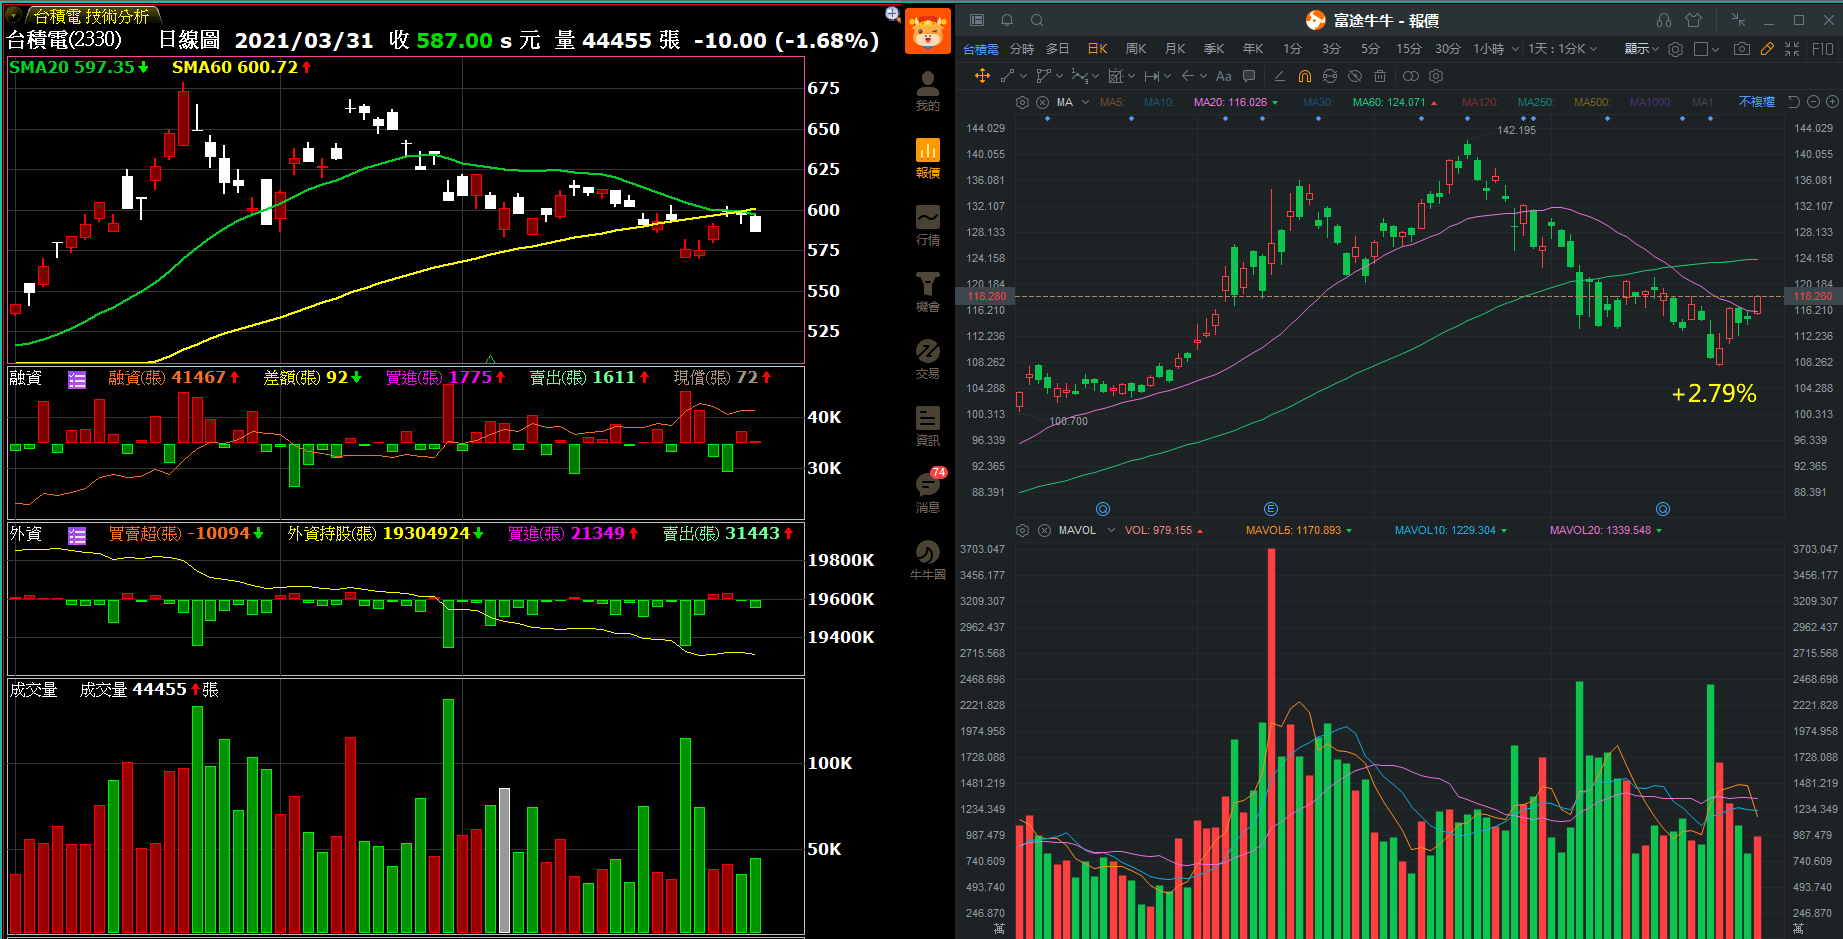Click the 不複權 adjustment button
This screenshot has width=1843, height=939.
1757,102
